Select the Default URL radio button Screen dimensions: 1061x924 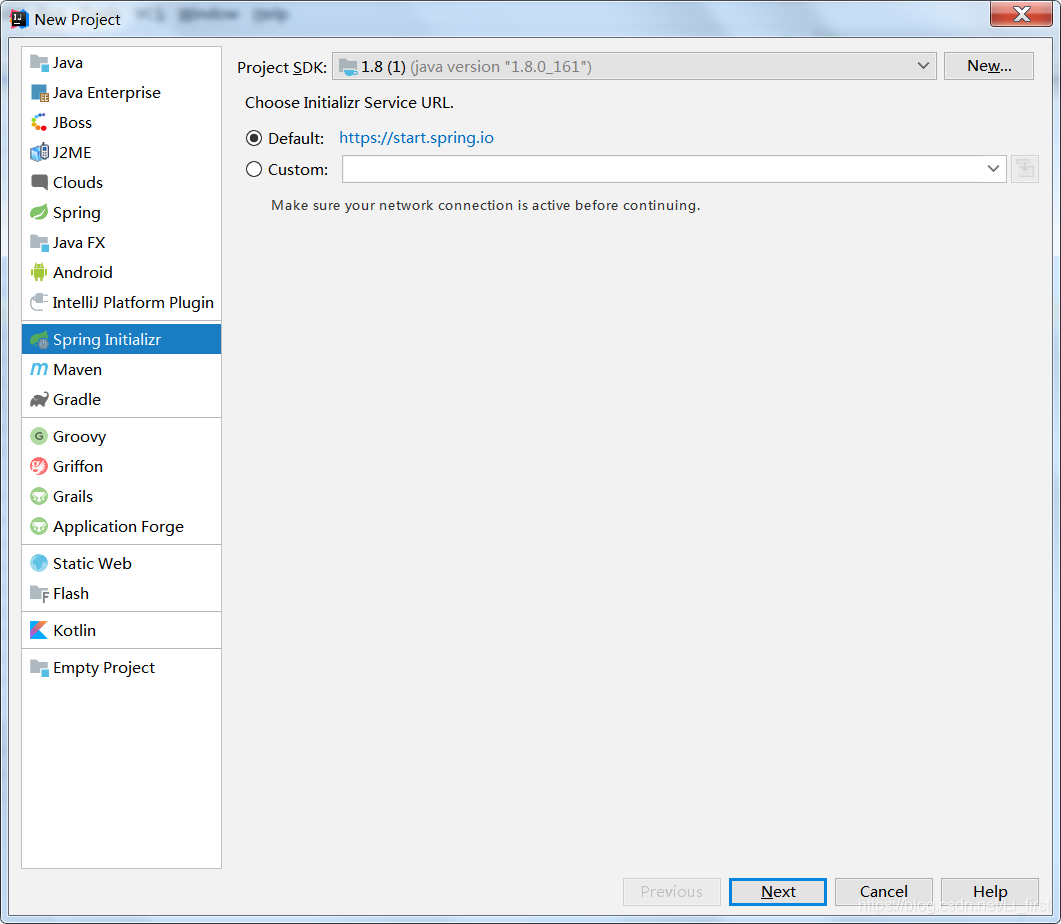254,138
